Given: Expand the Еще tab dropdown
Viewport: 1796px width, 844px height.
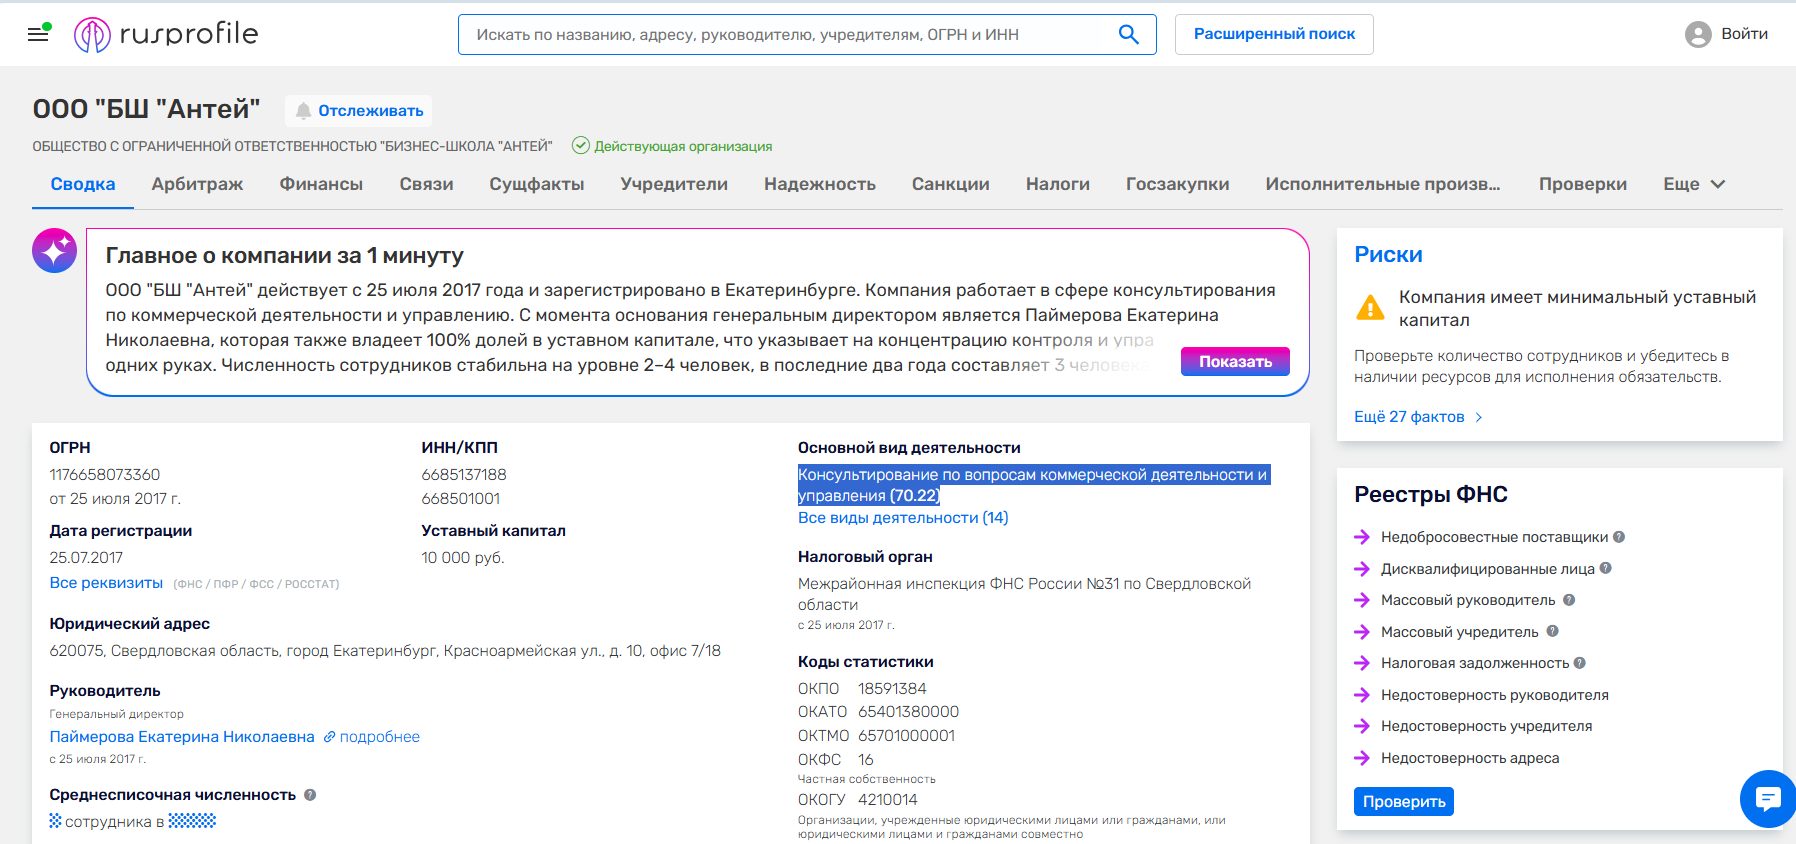Looking at the screenshot, I should pos(1694,184).
